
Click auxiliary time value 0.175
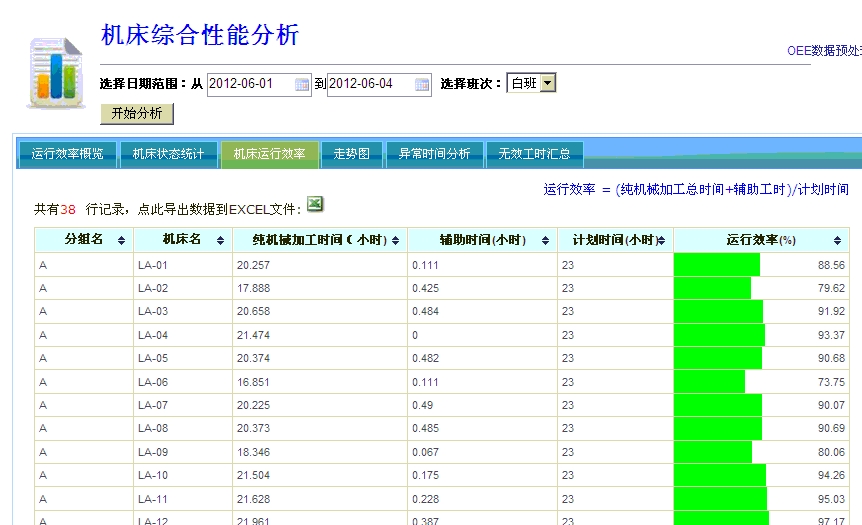(x=426, y=476)
